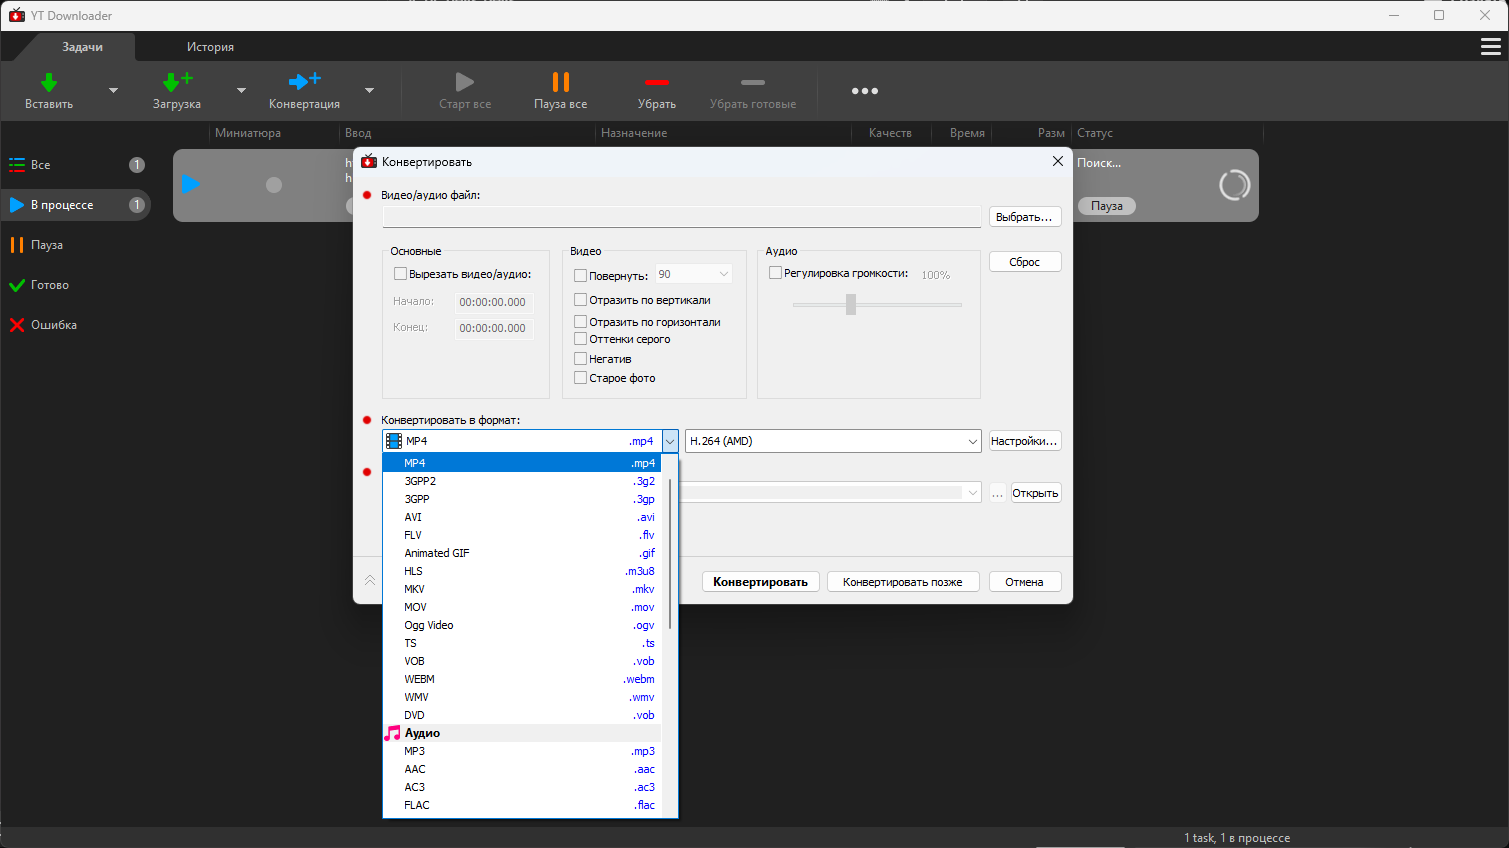1509x848 pixels.
Task: Adjust the audio volume slider handle
Action: click(851, 304)
